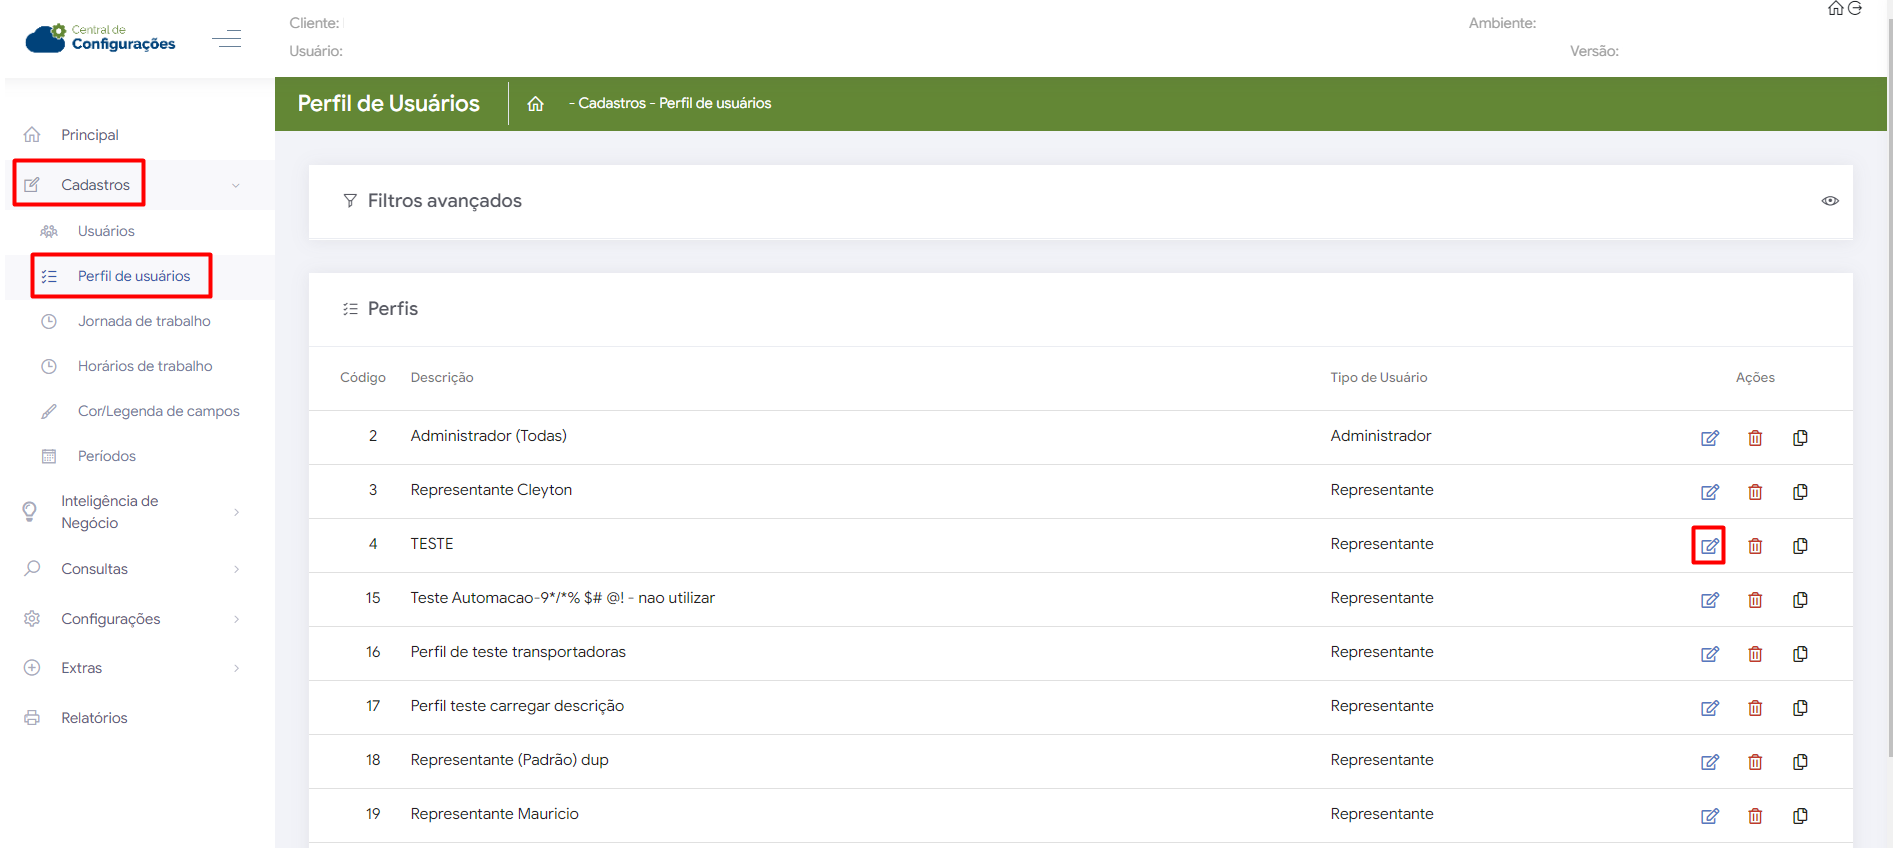The image size is (1893, 860).
Task: Click the logout icon at top right
Action: click(x=1855, y=9)
